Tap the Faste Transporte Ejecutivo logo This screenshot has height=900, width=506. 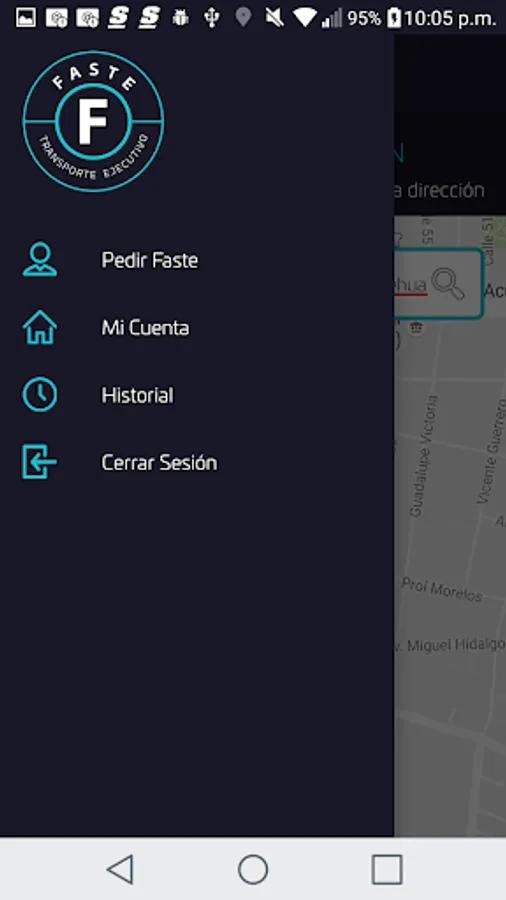click(x=94, y=121)
